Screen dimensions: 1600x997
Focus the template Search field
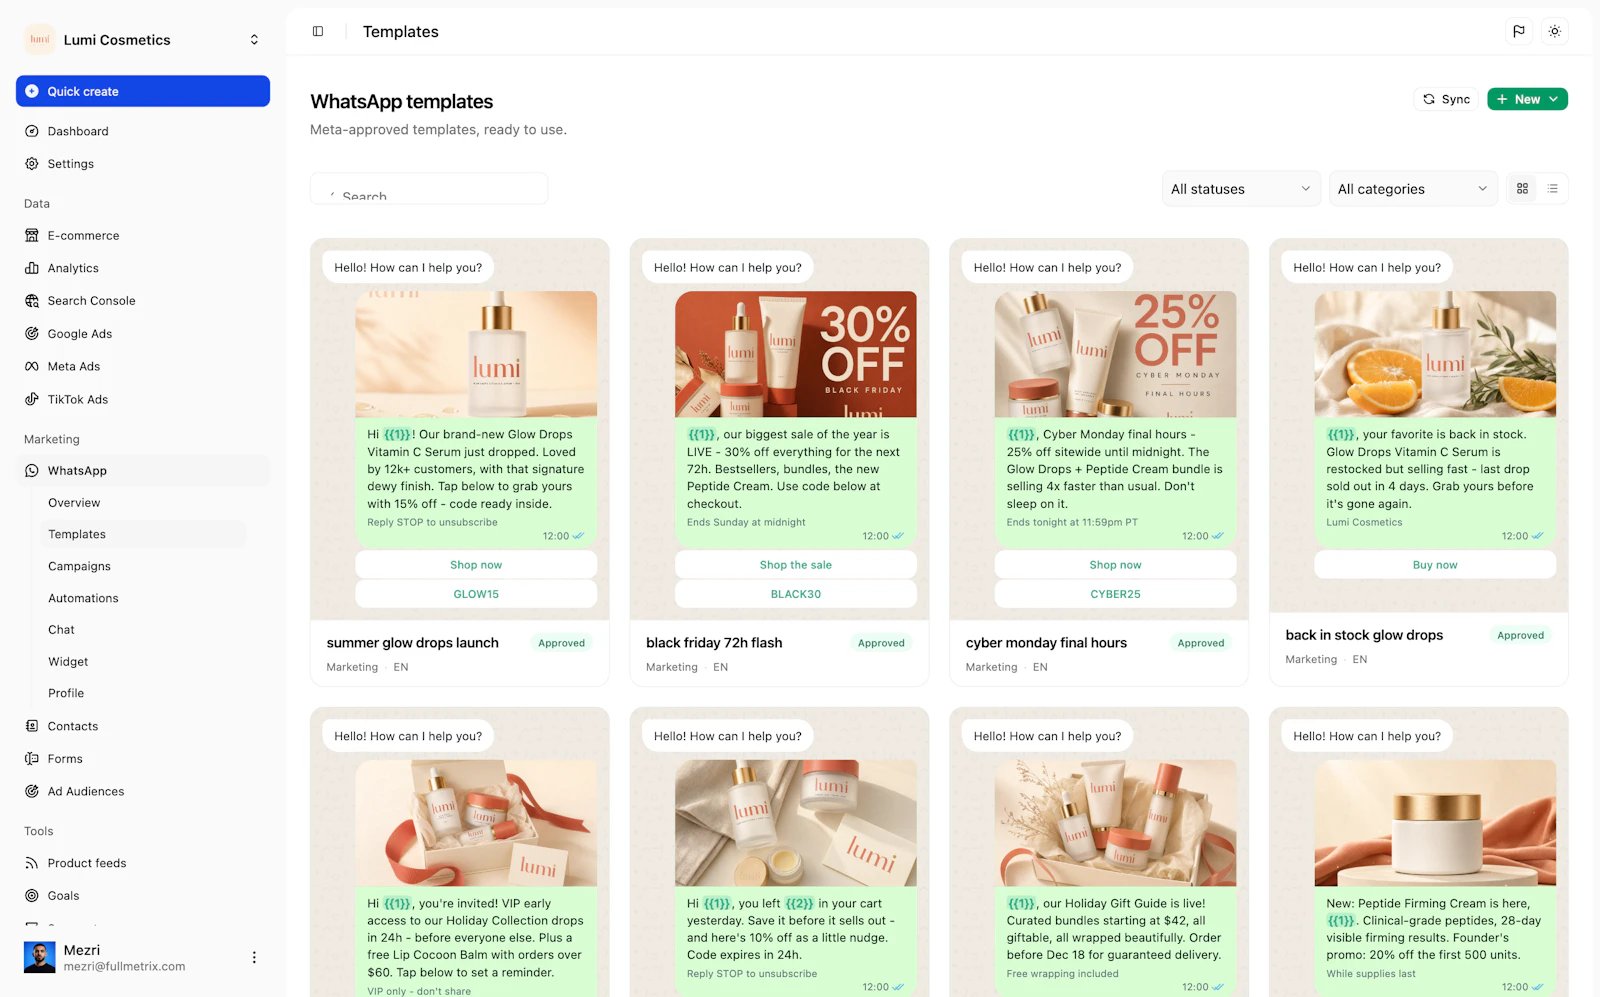(429, 189)
